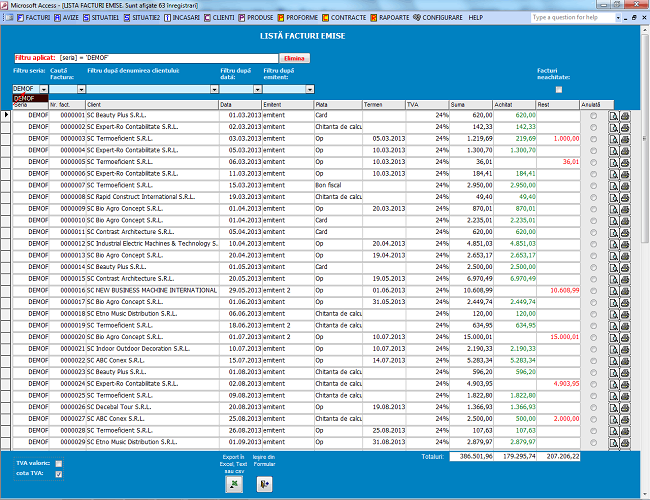650x500 pixels.
Task: Mark invoice 0000016 as Anulată
Action: [593, 291]
